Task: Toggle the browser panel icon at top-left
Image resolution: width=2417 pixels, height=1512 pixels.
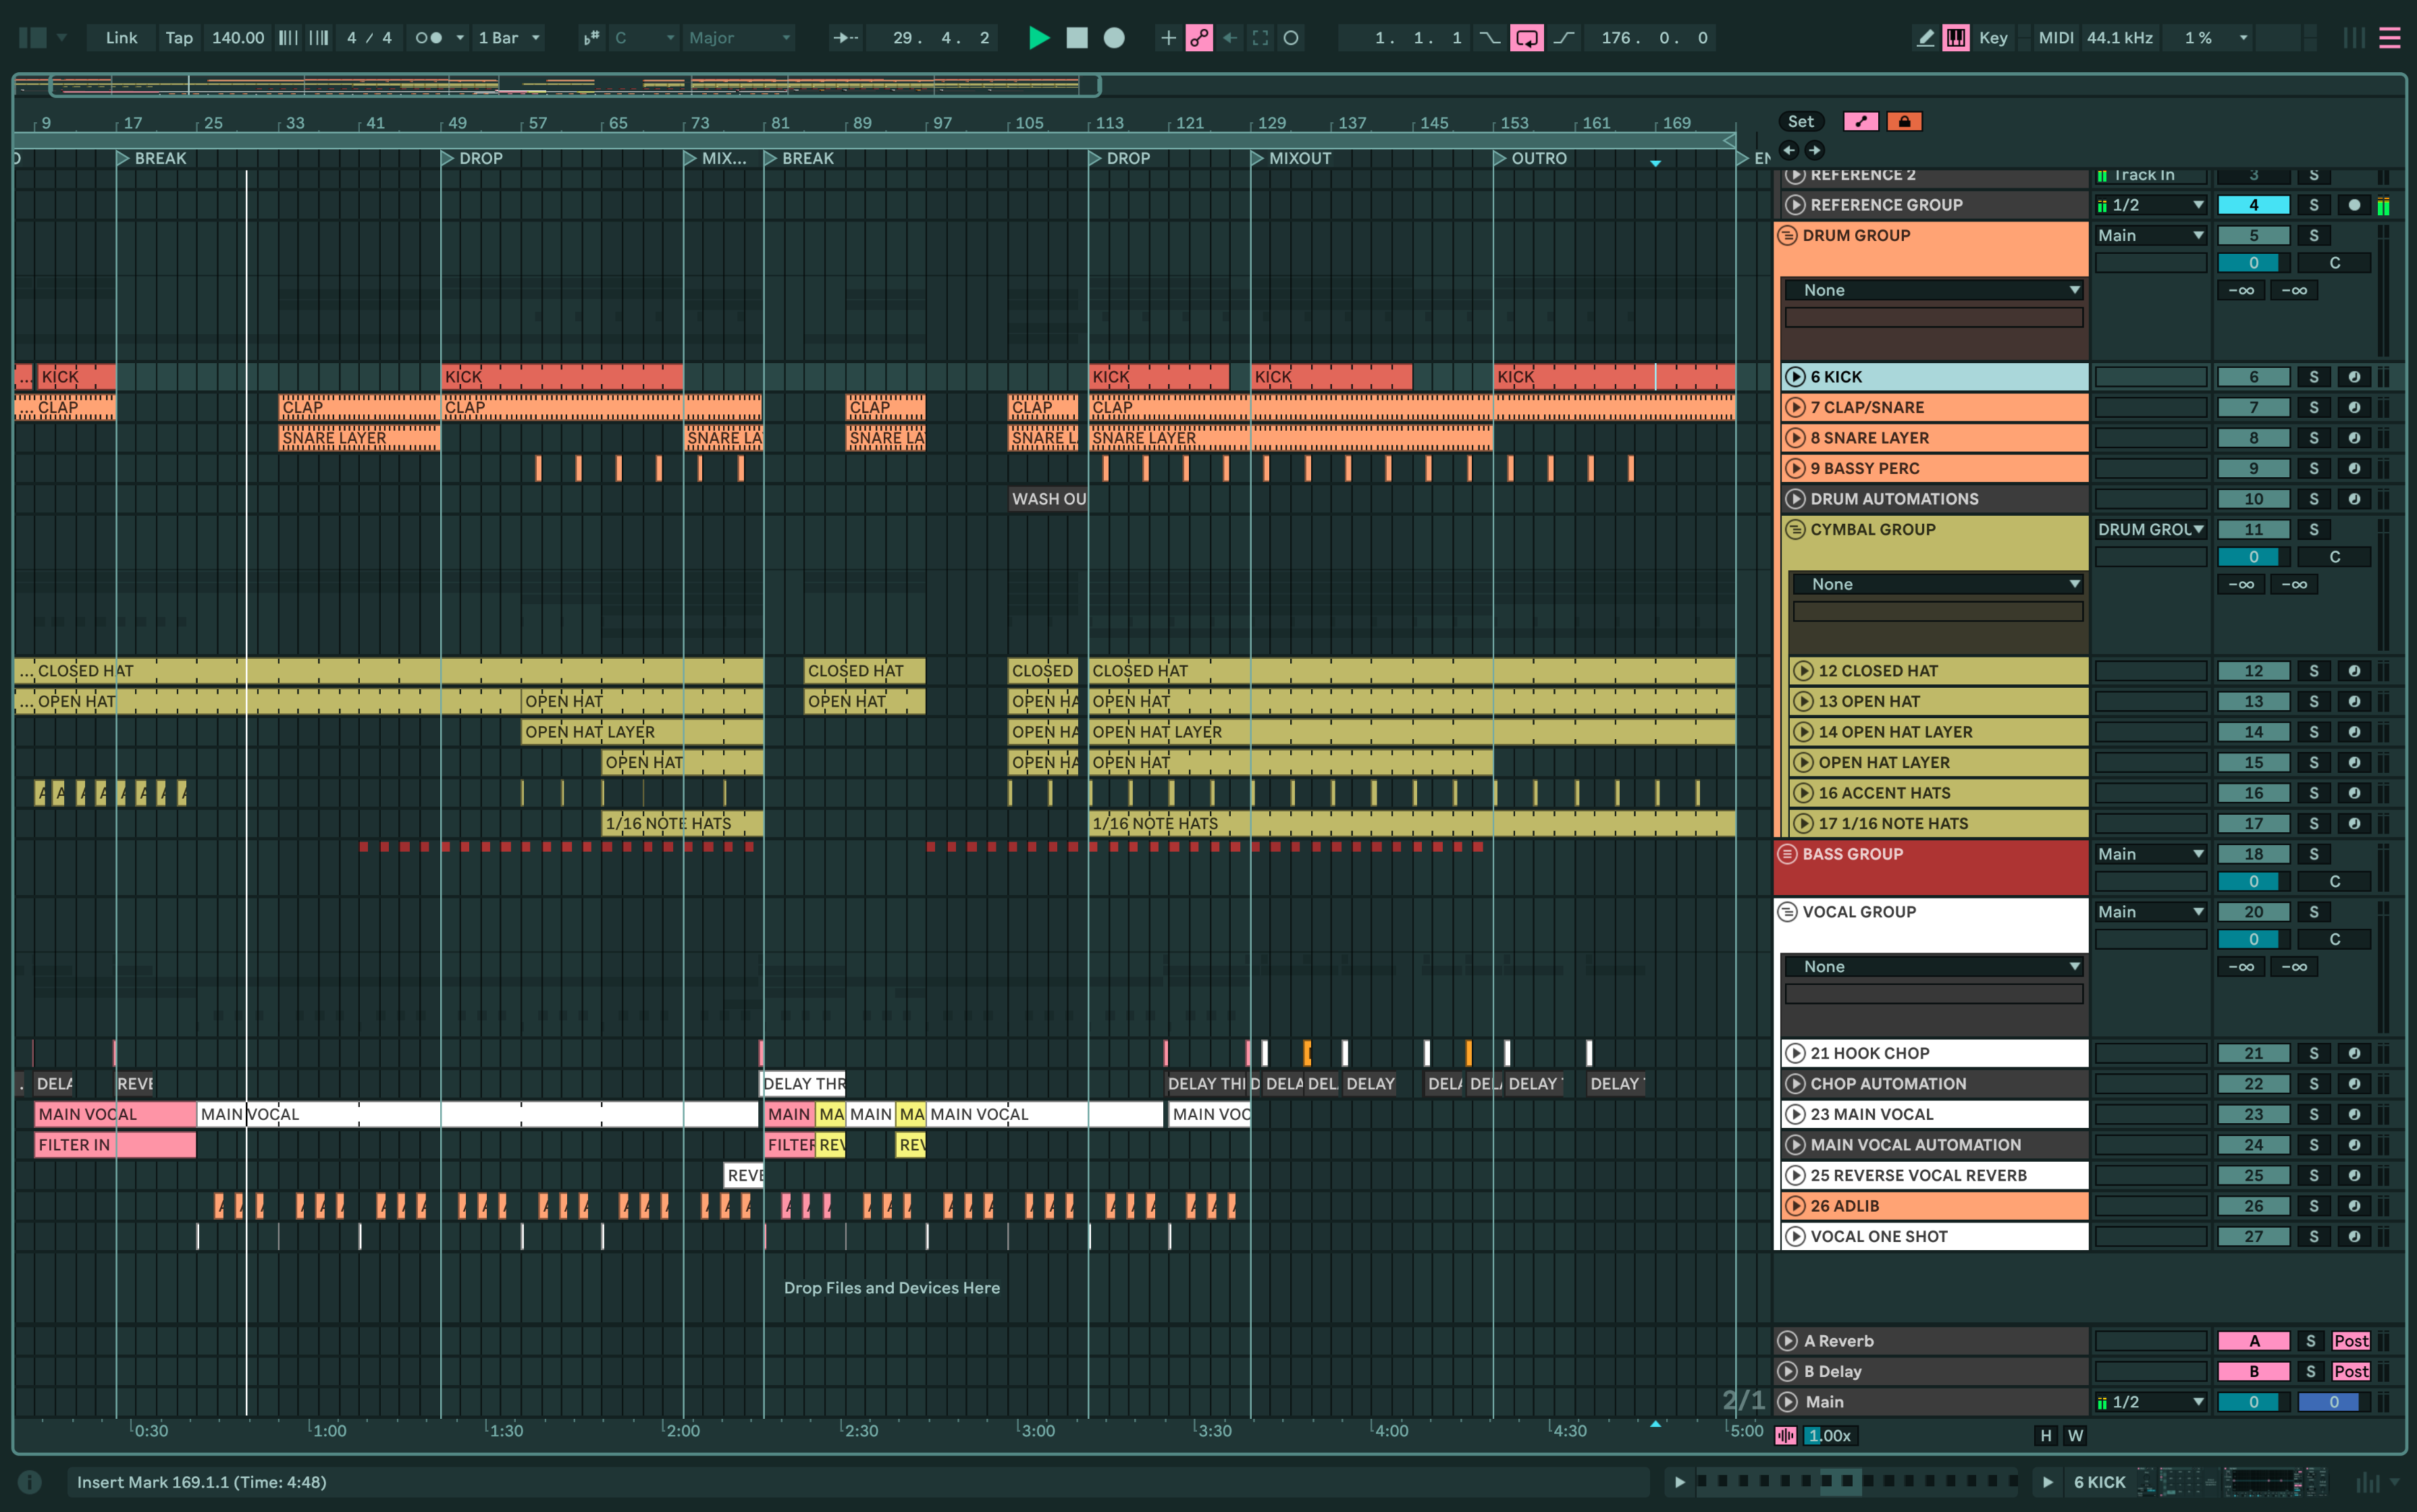Action: pos(32,38)
